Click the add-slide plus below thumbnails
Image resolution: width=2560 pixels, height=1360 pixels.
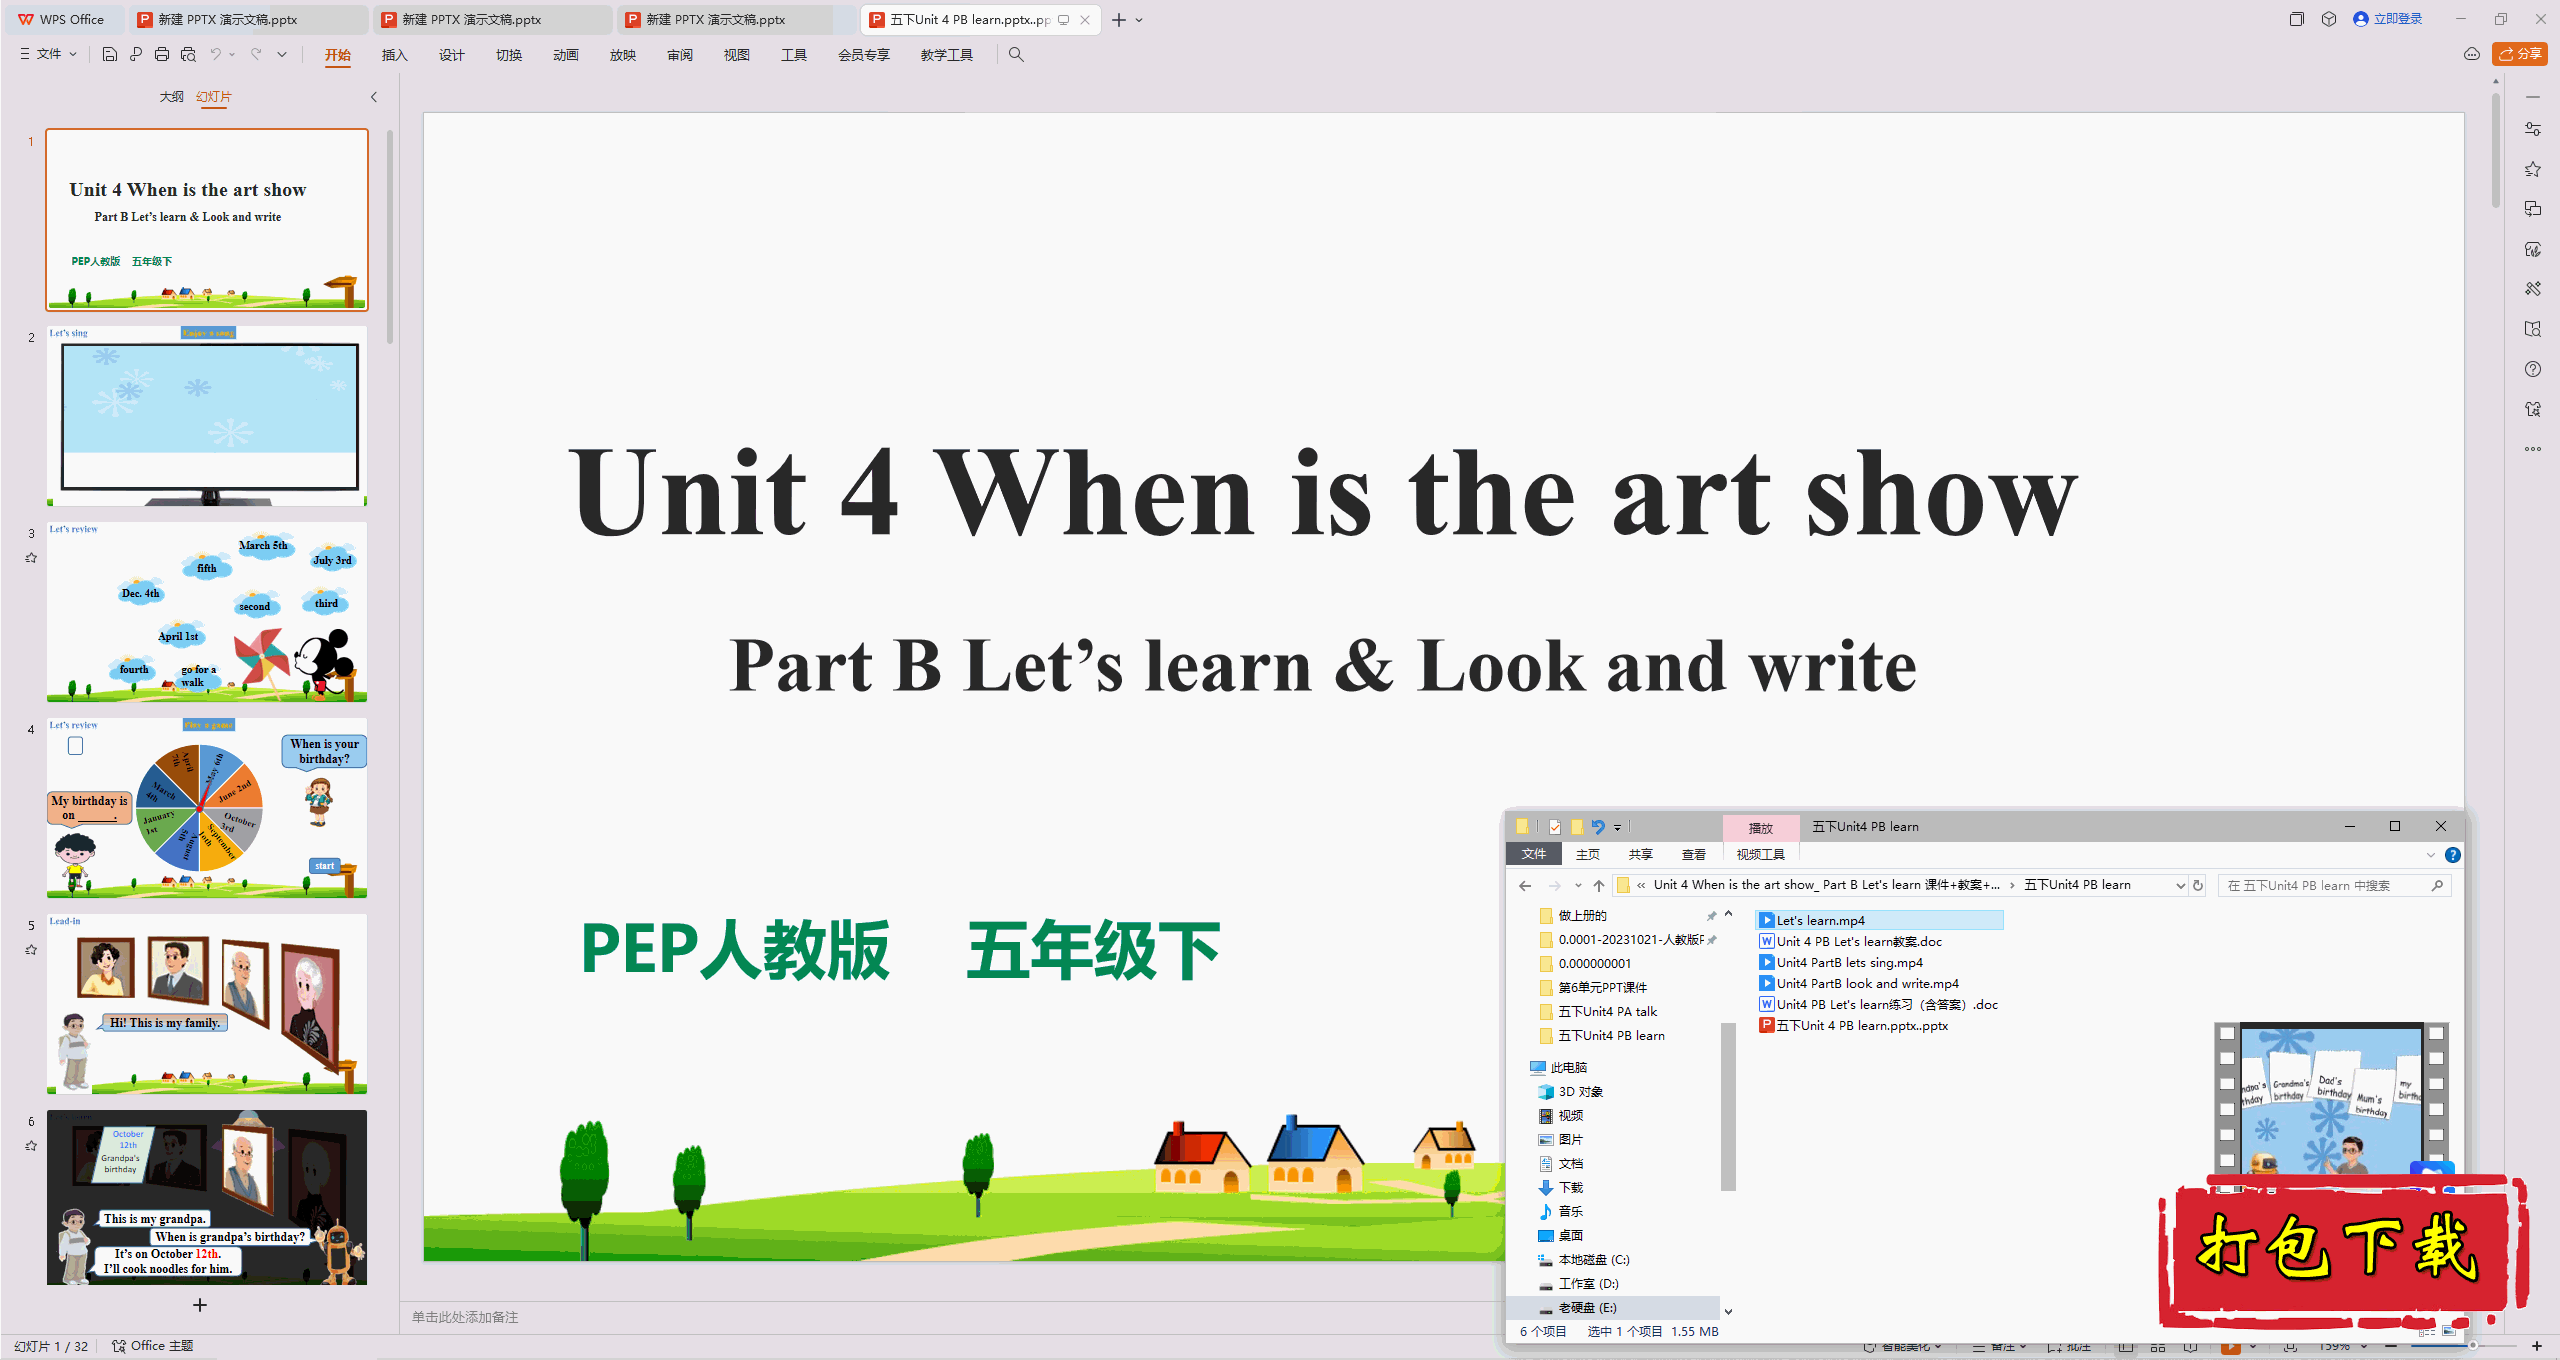200,1305
